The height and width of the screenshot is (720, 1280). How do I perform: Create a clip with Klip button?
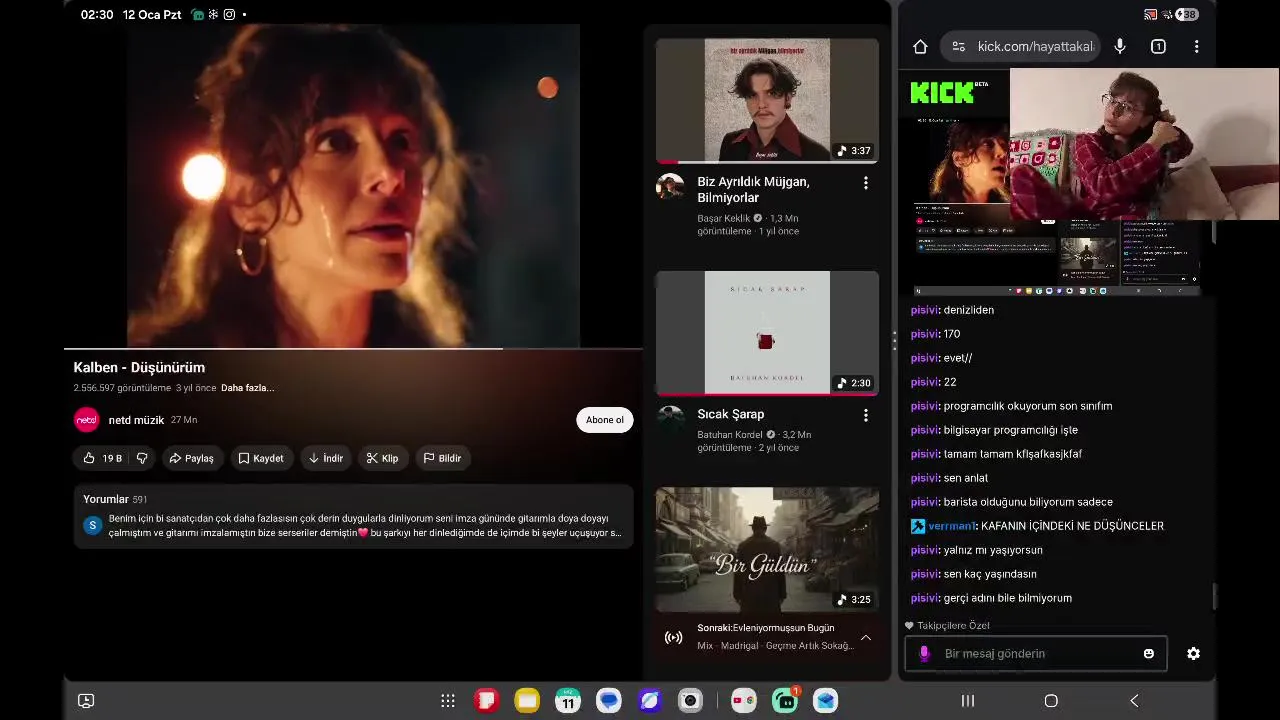pos(382,458)
